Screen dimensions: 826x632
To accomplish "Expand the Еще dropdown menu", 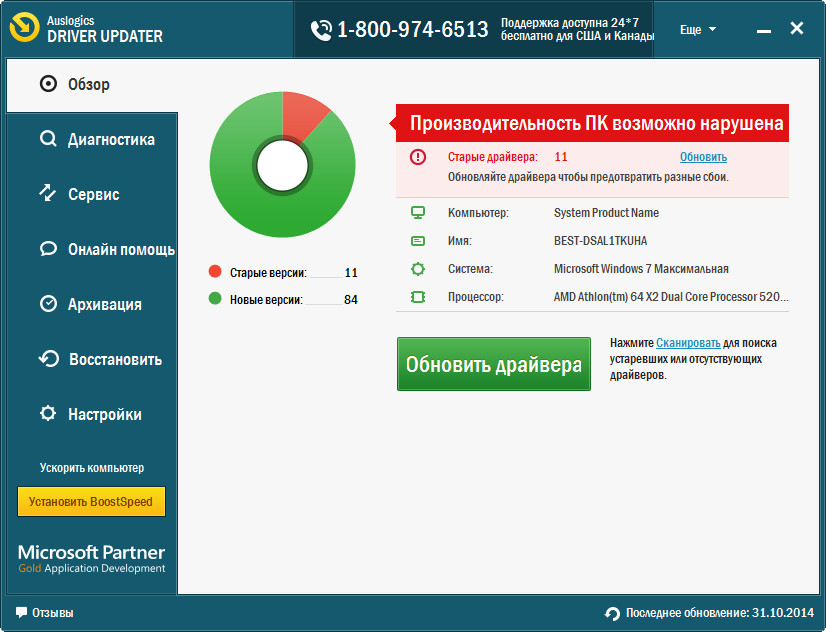I will pos(697,30).
